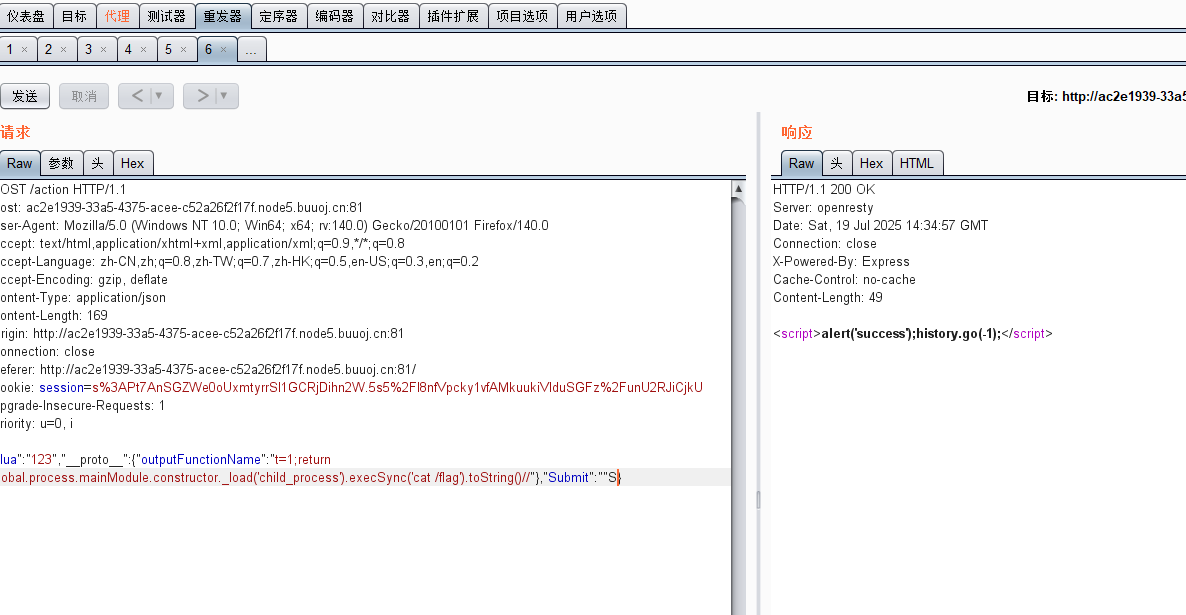Close repeater sub-tab 1

coord(24,50)
